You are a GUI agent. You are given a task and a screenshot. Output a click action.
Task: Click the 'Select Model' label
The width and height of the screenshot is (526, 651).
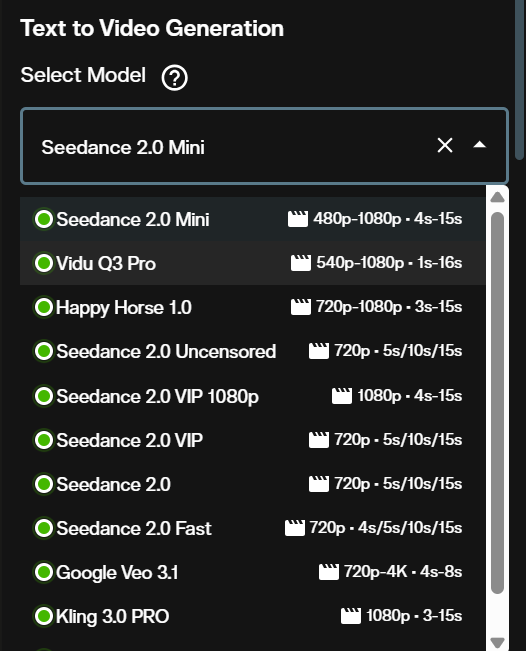point(83,75)
